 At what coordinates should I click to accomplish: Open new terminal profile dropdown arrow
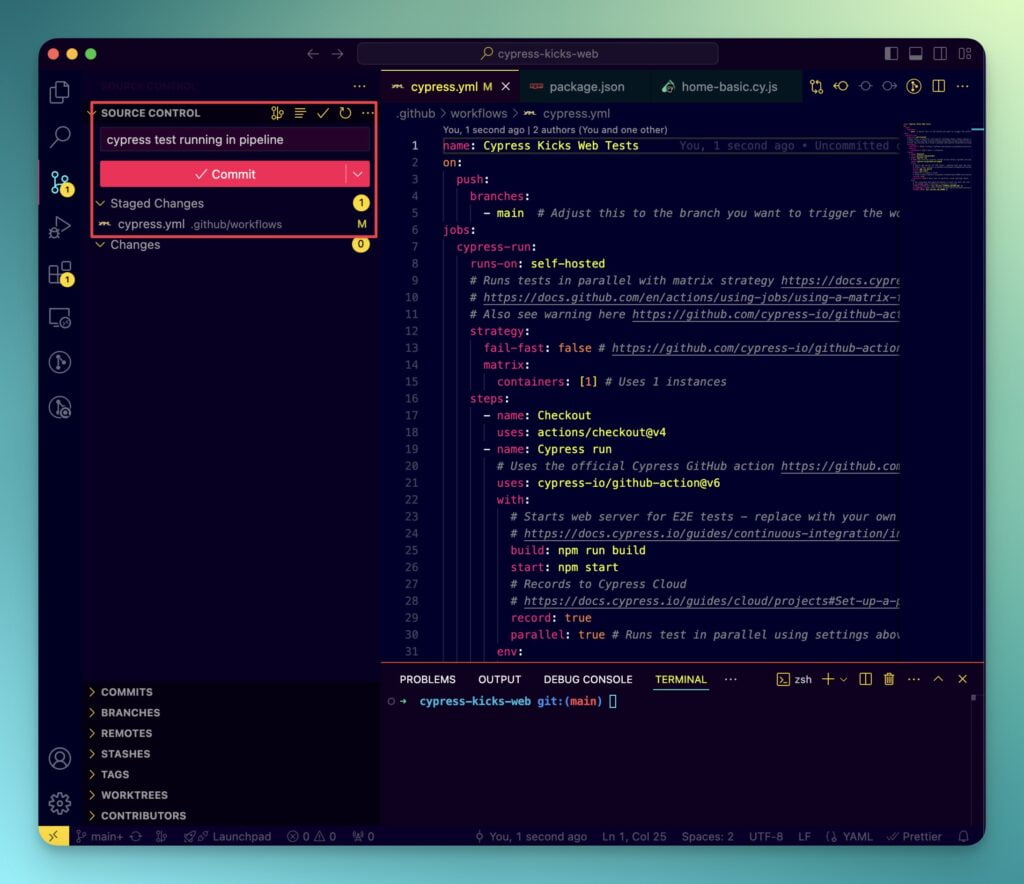point(844,680)
